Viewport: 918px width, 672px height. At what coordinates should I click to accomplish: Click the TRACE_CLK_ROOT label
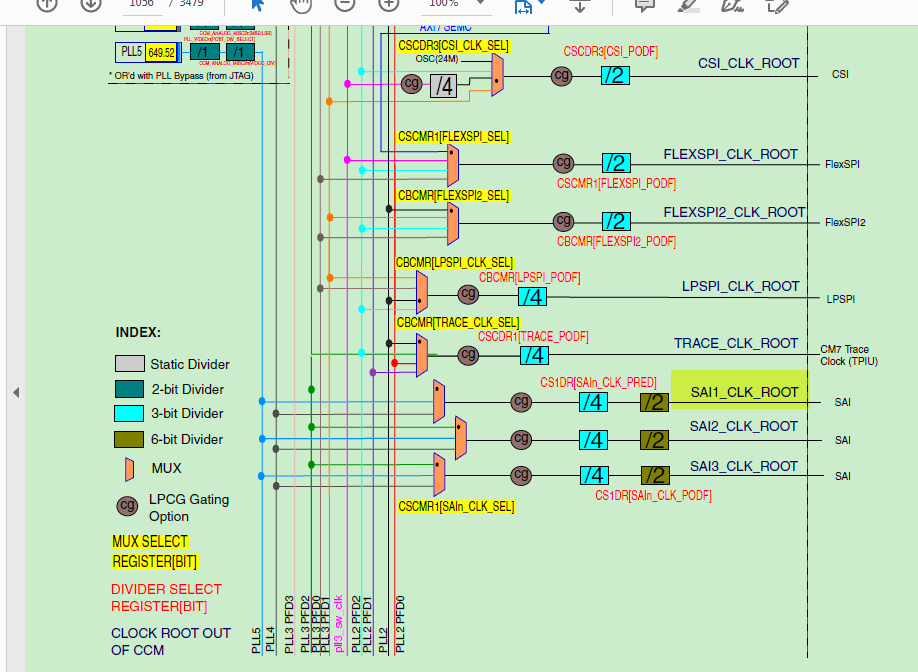coord(736,343)
